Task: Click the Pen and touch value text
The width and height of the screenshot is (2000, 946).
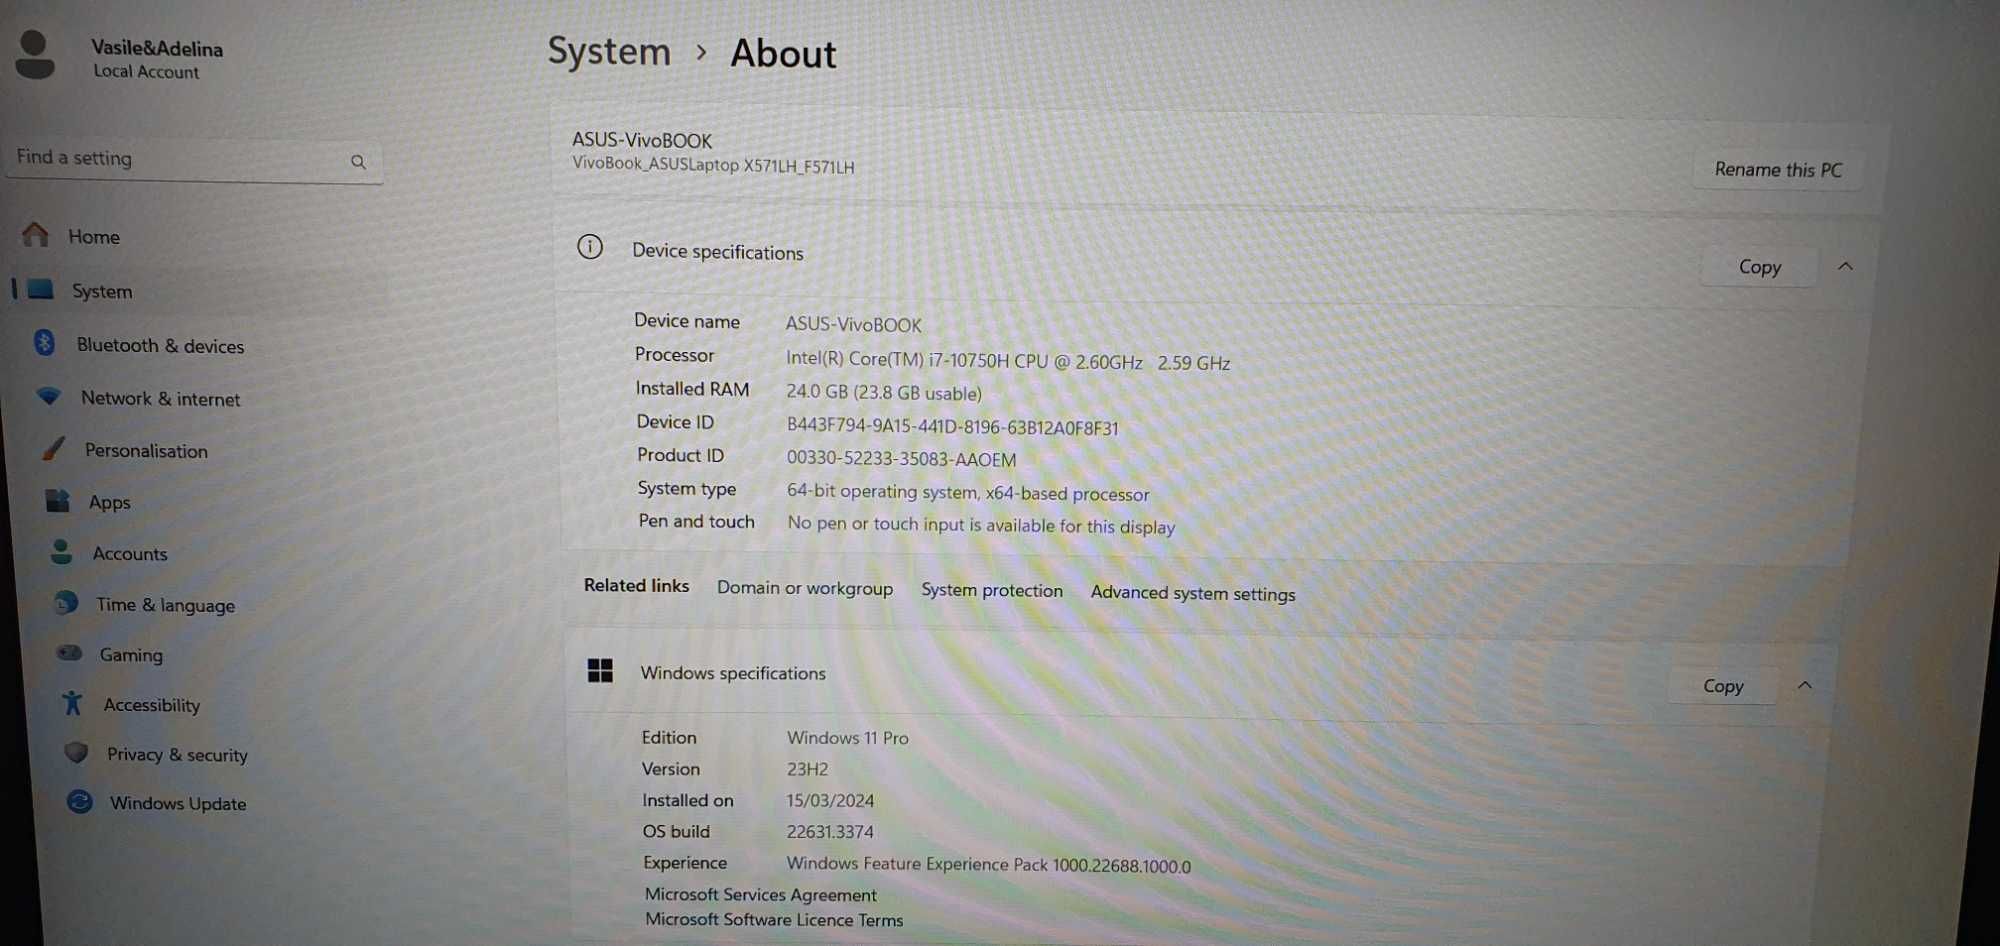Action: (981, 525)
